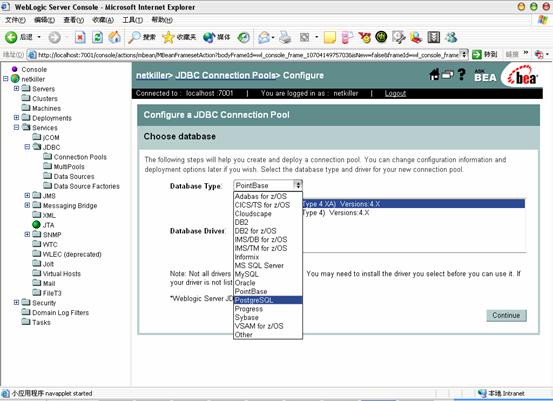Expand the Servers tree node
The width and height of the screenshot is (553, 401).
click(16, 89)
